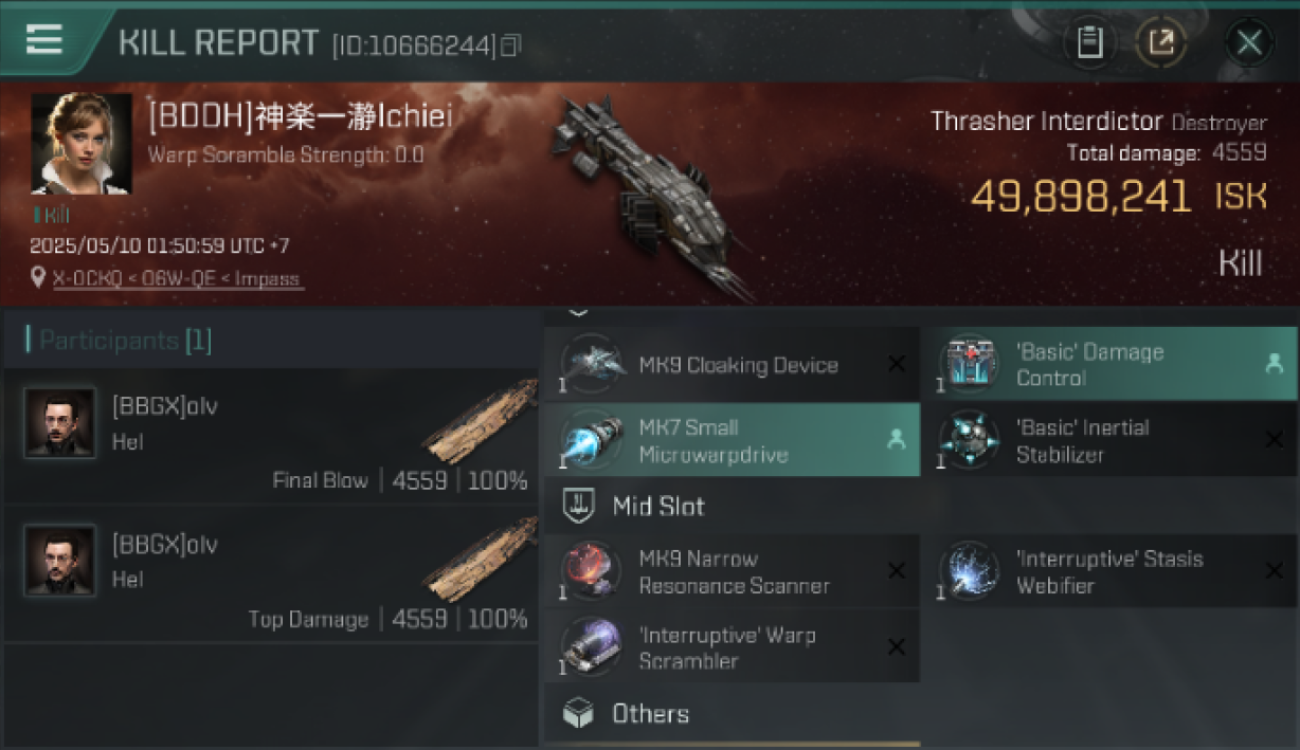Select the 'Basic' Damage Control module
The image size is (1300, 750).
coord(1108,364)
